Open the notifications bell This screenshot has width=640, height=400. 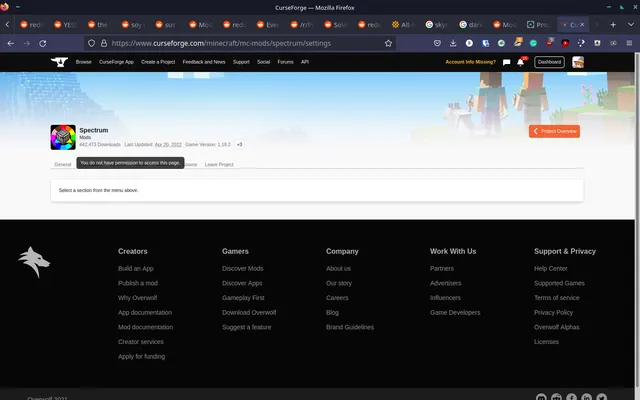pyautogui.click(x=520, y=62)
